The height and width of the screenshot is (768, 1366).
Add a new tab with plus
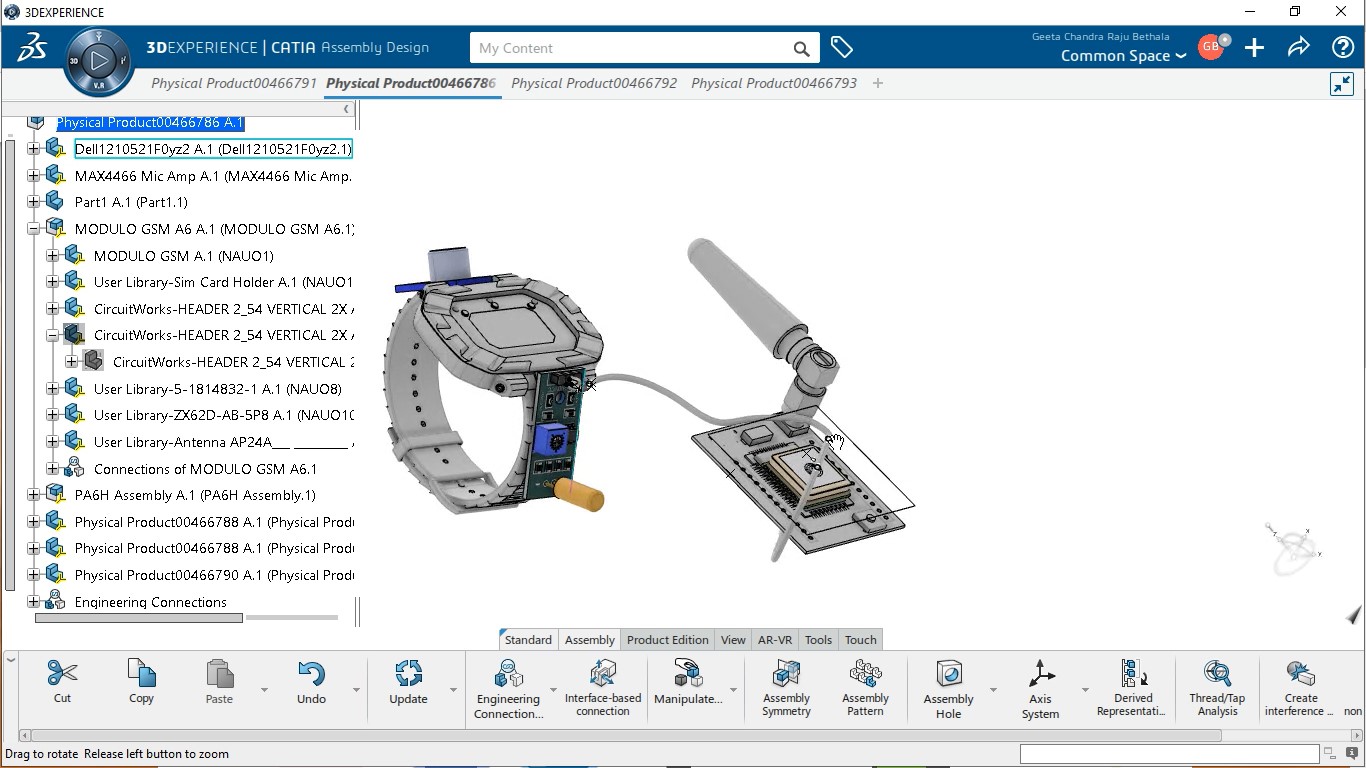tap(878, 83)
